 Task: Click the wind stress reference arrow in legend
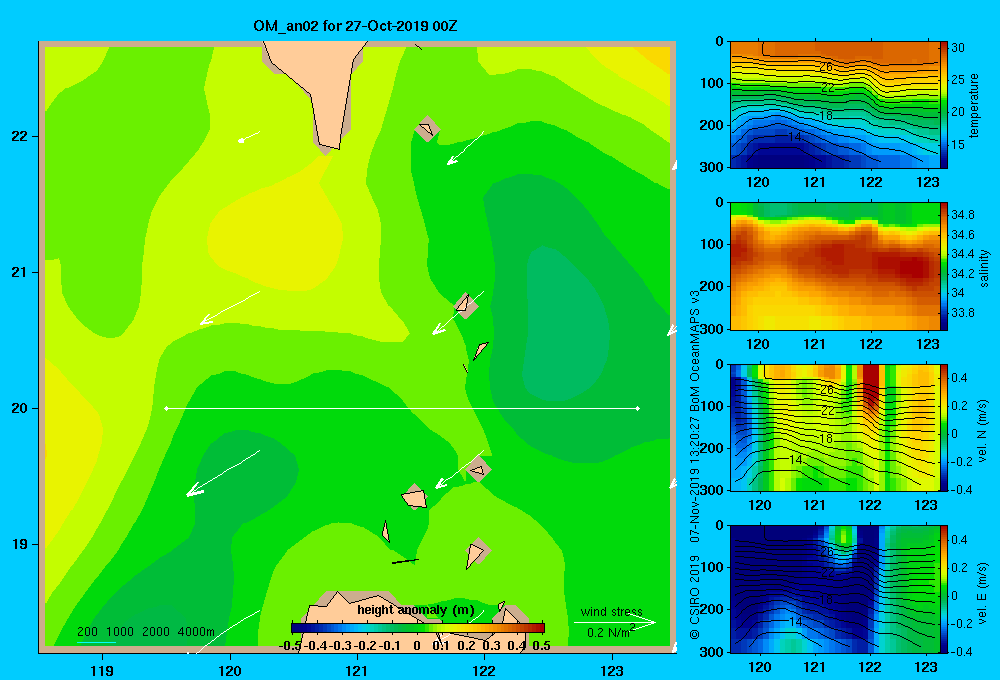tap(615, 622)
